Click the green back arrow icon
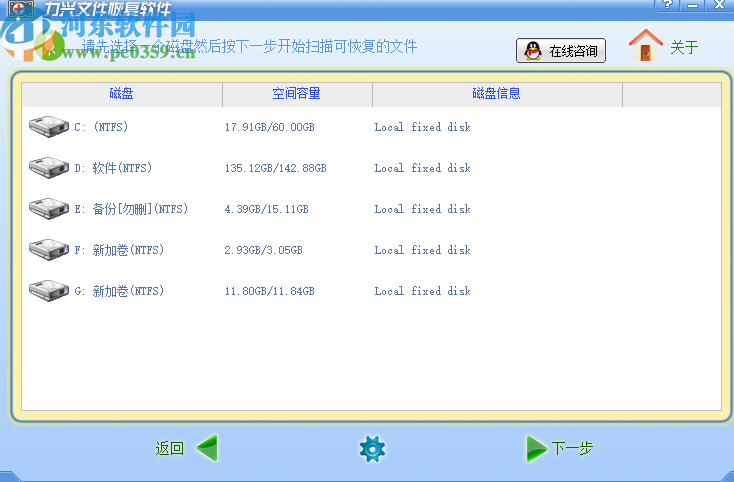Screen dimensions: 734x482 coord(207,448)
